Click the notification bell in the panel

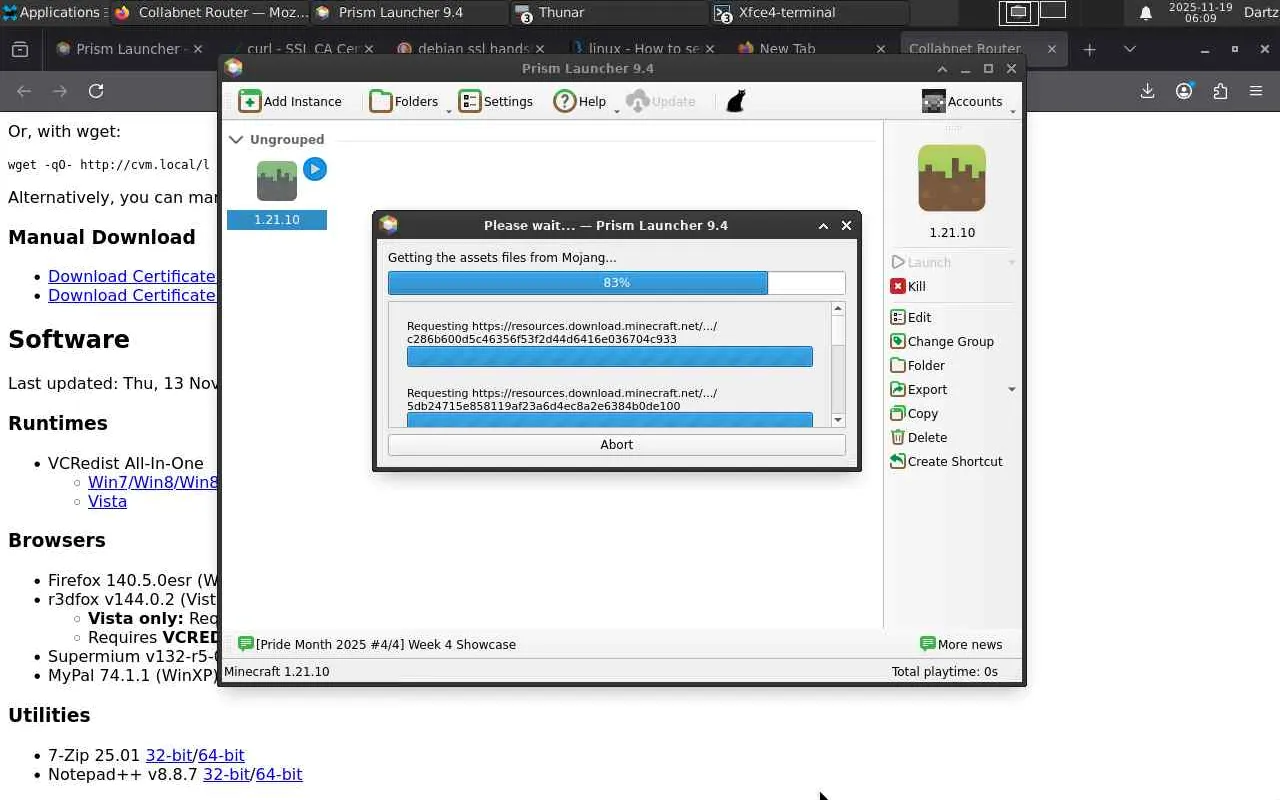click(1146, 13)
